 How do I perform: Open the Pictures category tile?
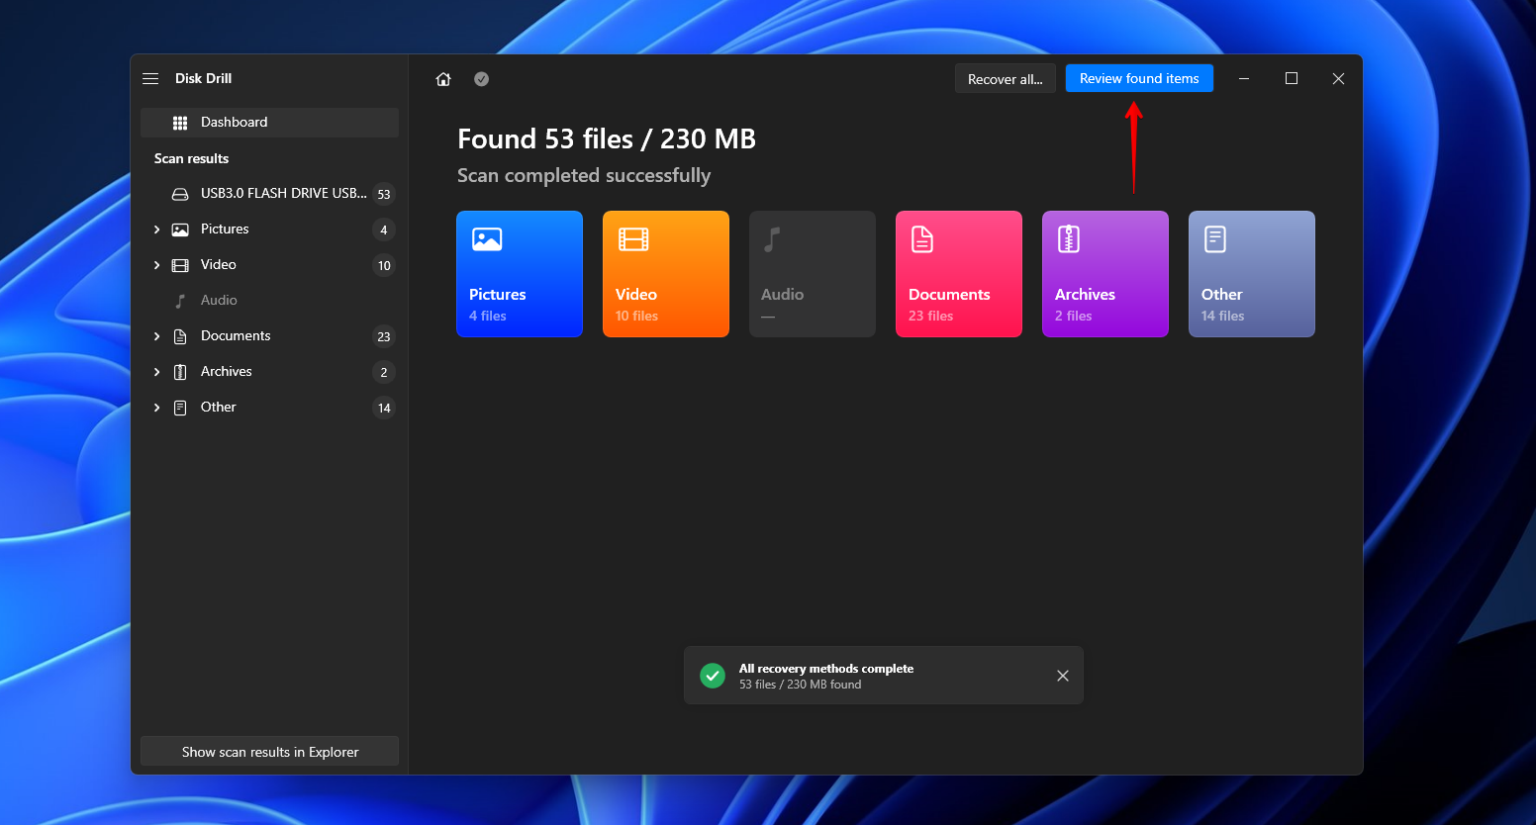[519, 273]
